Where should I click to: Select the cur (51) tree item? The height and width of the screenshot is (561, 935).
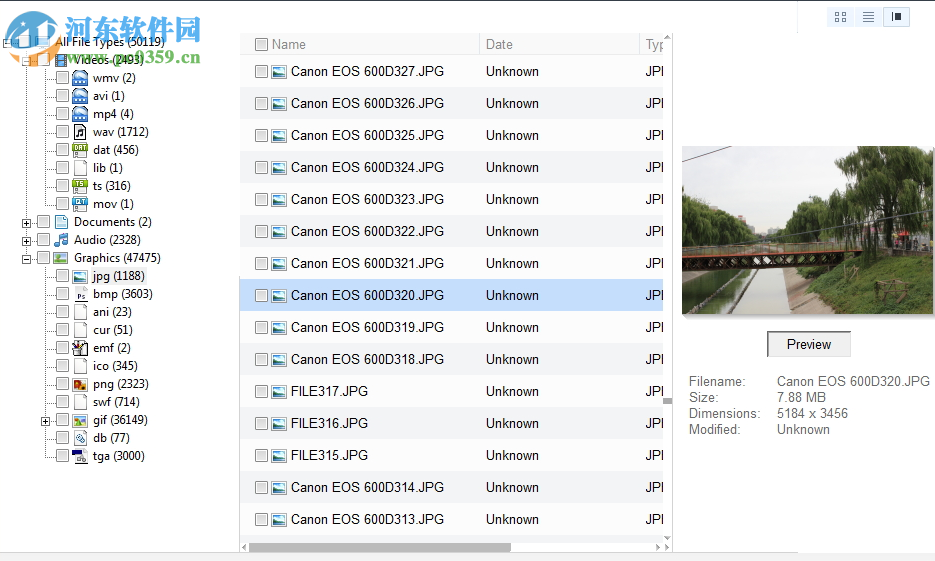click(113, 330)
